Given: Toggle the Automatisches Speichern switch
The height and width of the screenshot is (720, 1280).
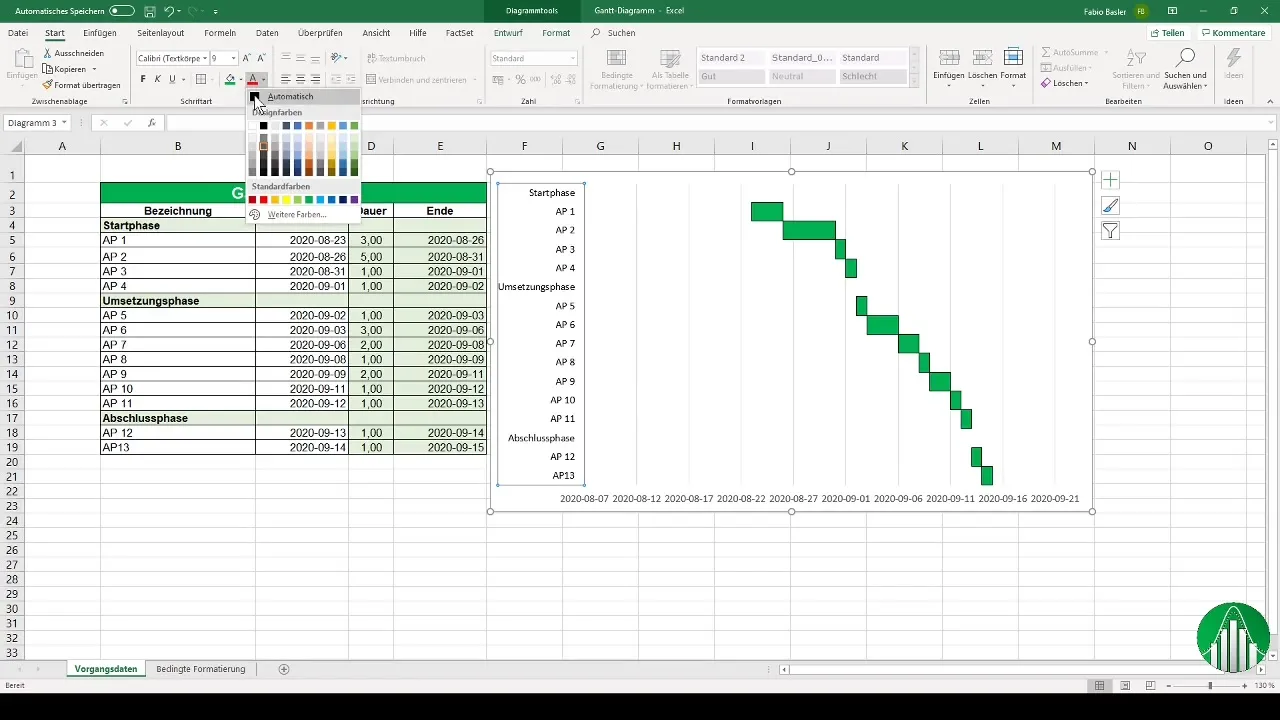Looking at the screenshot, I should tap(121, 11).
